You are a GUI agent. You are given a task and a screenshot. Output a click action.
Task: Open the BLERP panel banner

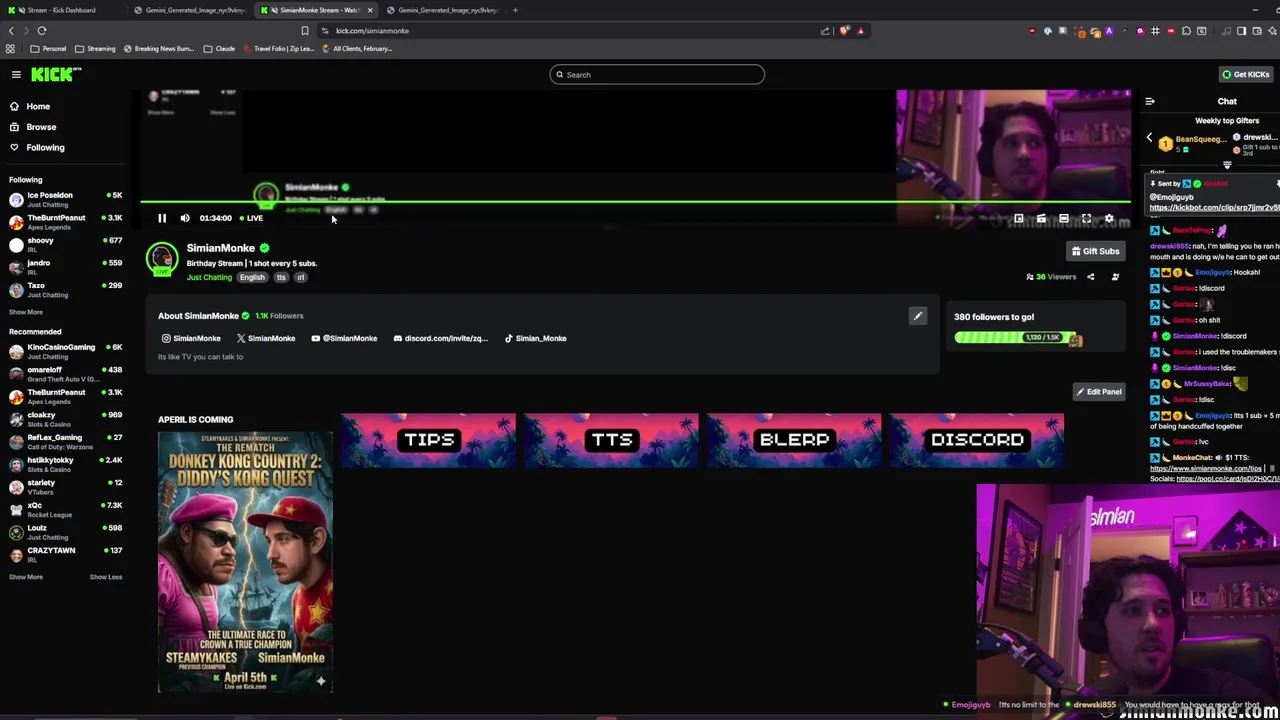click(x=794, y=440)
